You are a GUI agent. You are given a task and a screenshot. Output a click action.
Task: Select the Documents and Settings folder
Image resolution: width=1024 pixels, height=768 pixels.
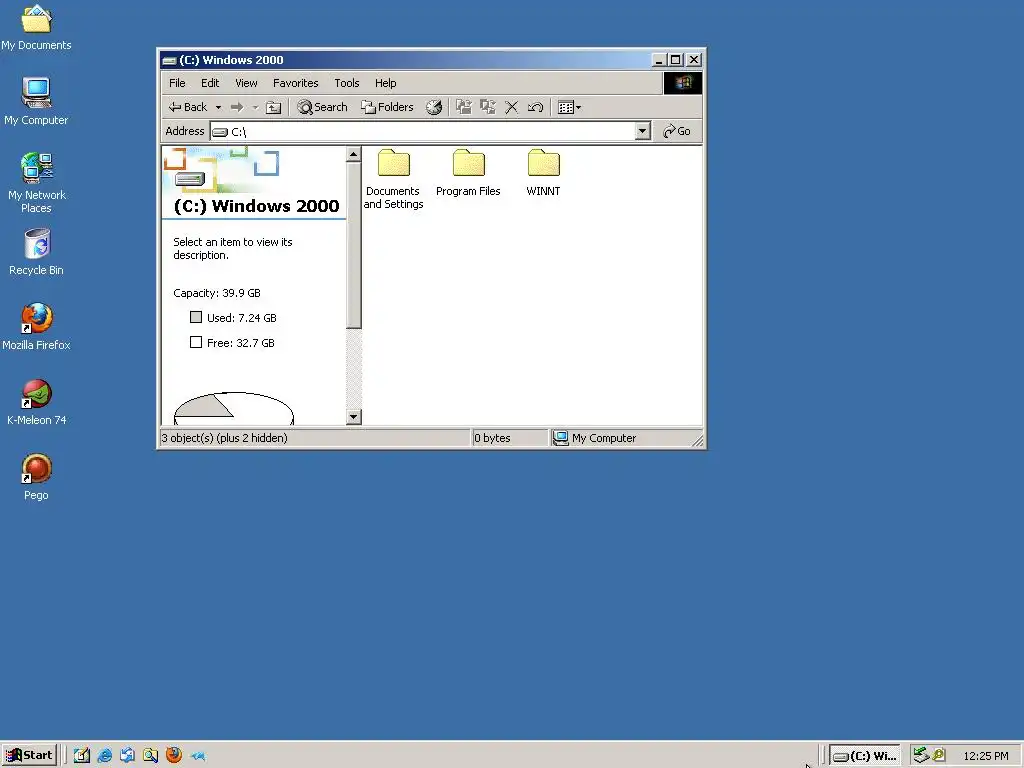pyautogui.click(x=393, y=180)
